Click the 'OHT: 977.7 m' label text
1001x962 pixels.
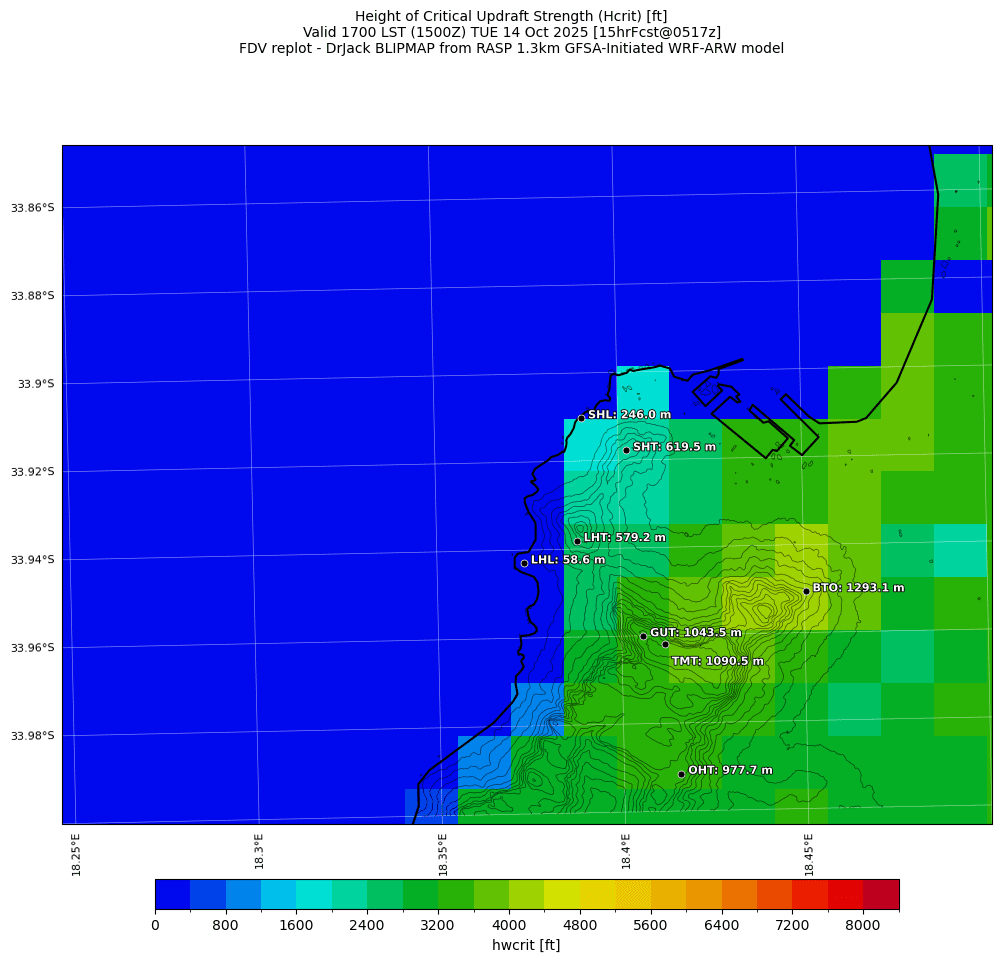click(x=730, y=771)
